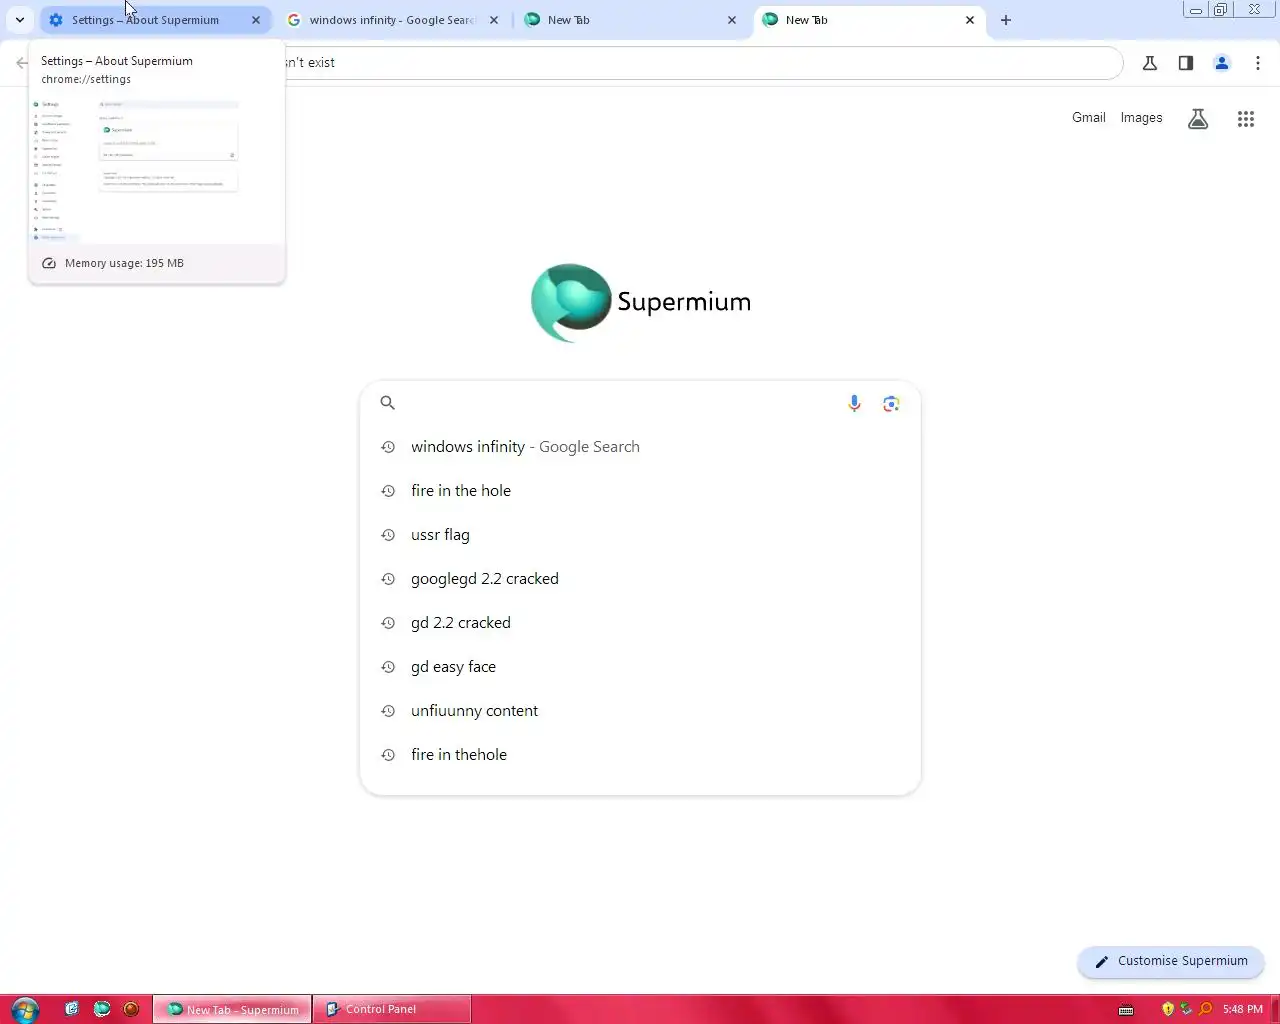Open the Google apps grid
The width and height of the screenshot is (1280, 1024).
coord(1246,119)
